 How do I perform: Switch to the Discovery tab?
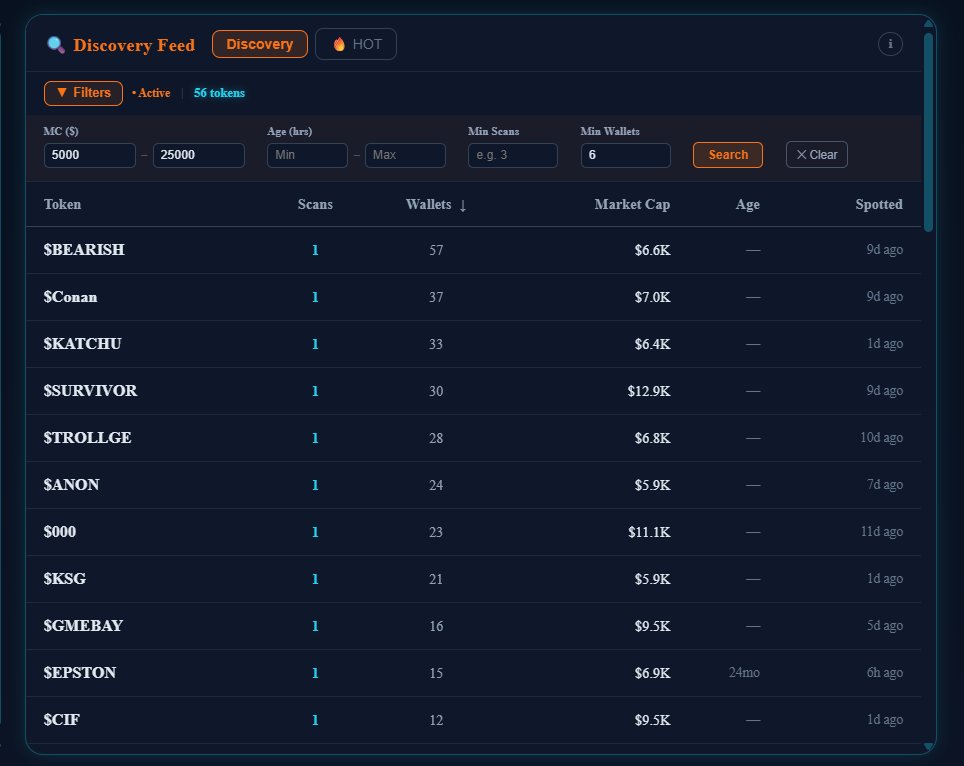click(x=259, y=44)
